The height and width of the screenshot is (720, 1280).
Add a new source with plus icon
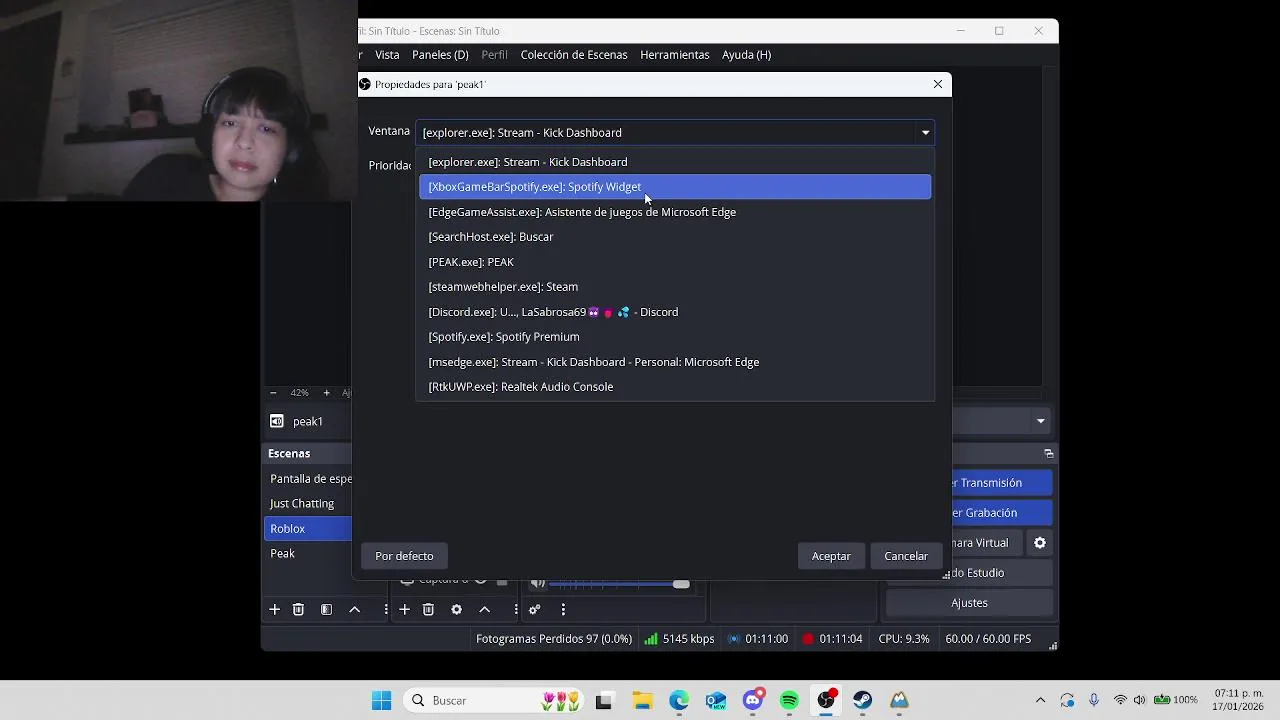404,609
